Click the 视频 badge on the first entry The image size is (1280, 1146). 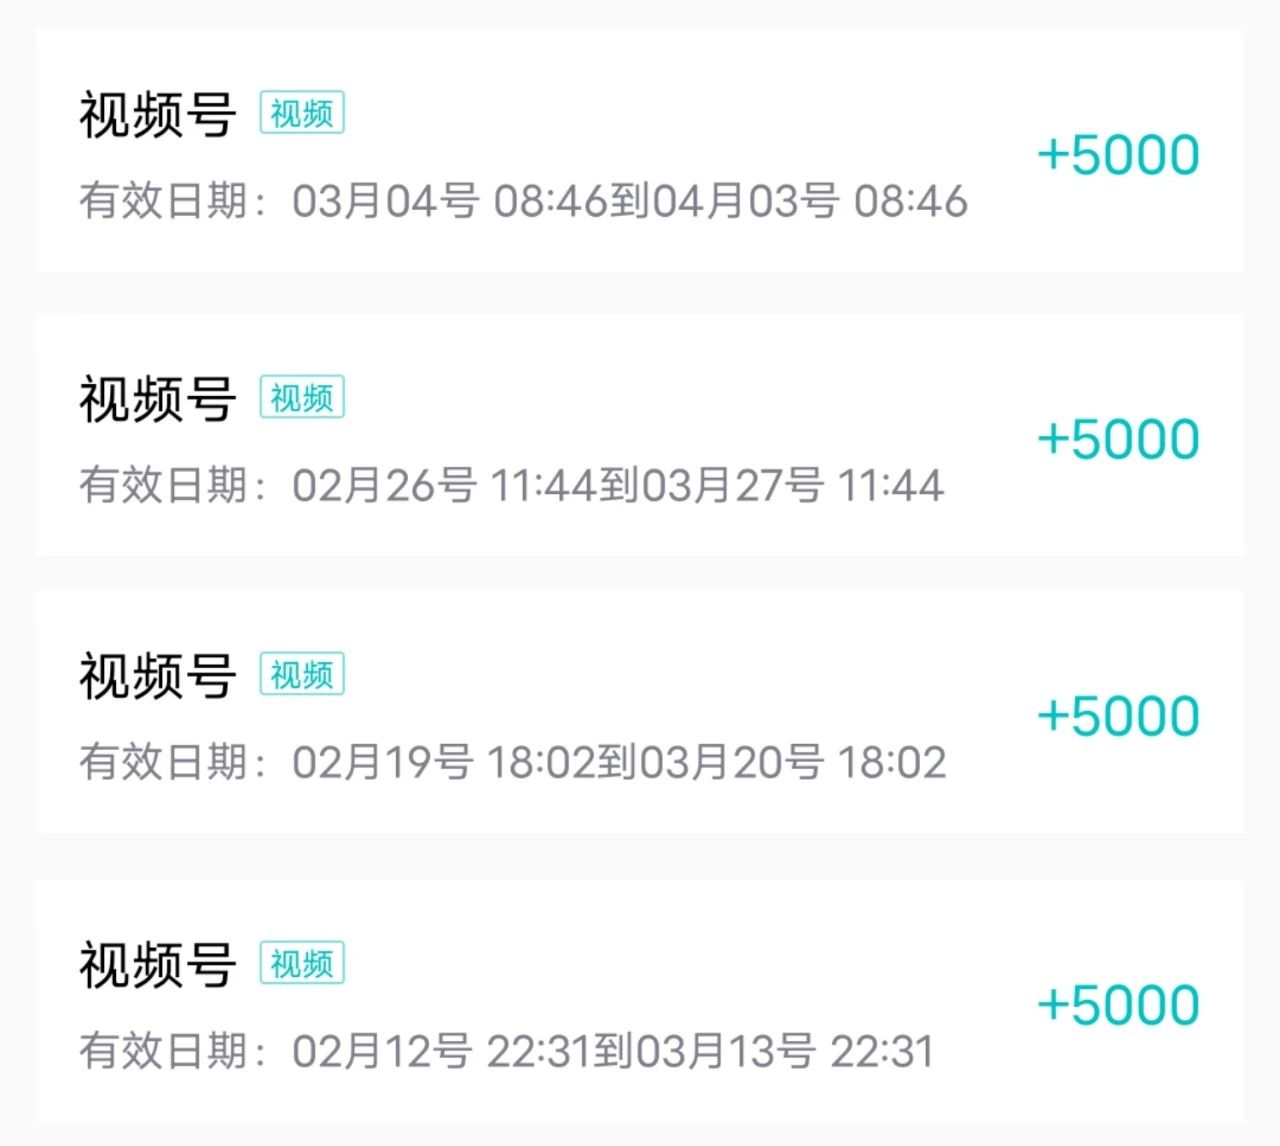tap(301, 113)
